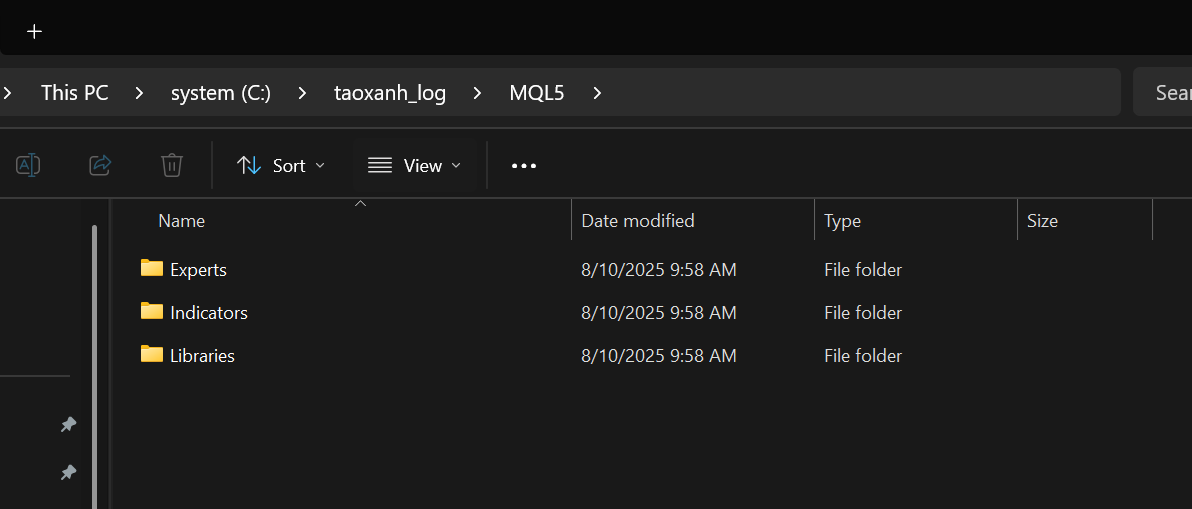Click the Libraries folder icon
This screenshot has height=509, width=1192.
click(152, 355)
